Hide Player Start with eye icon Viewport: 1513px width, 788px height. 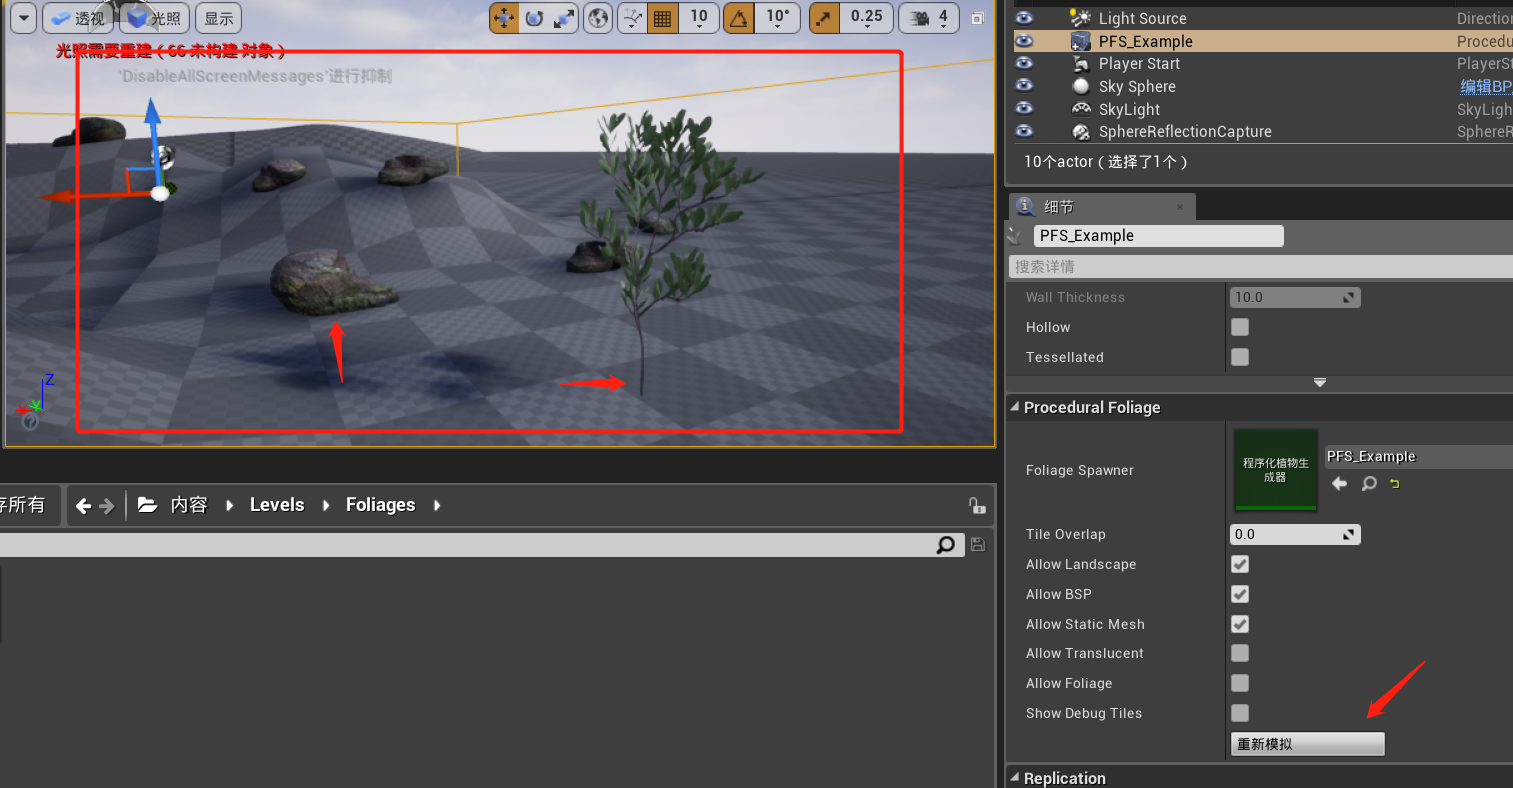coord(1024,63)
